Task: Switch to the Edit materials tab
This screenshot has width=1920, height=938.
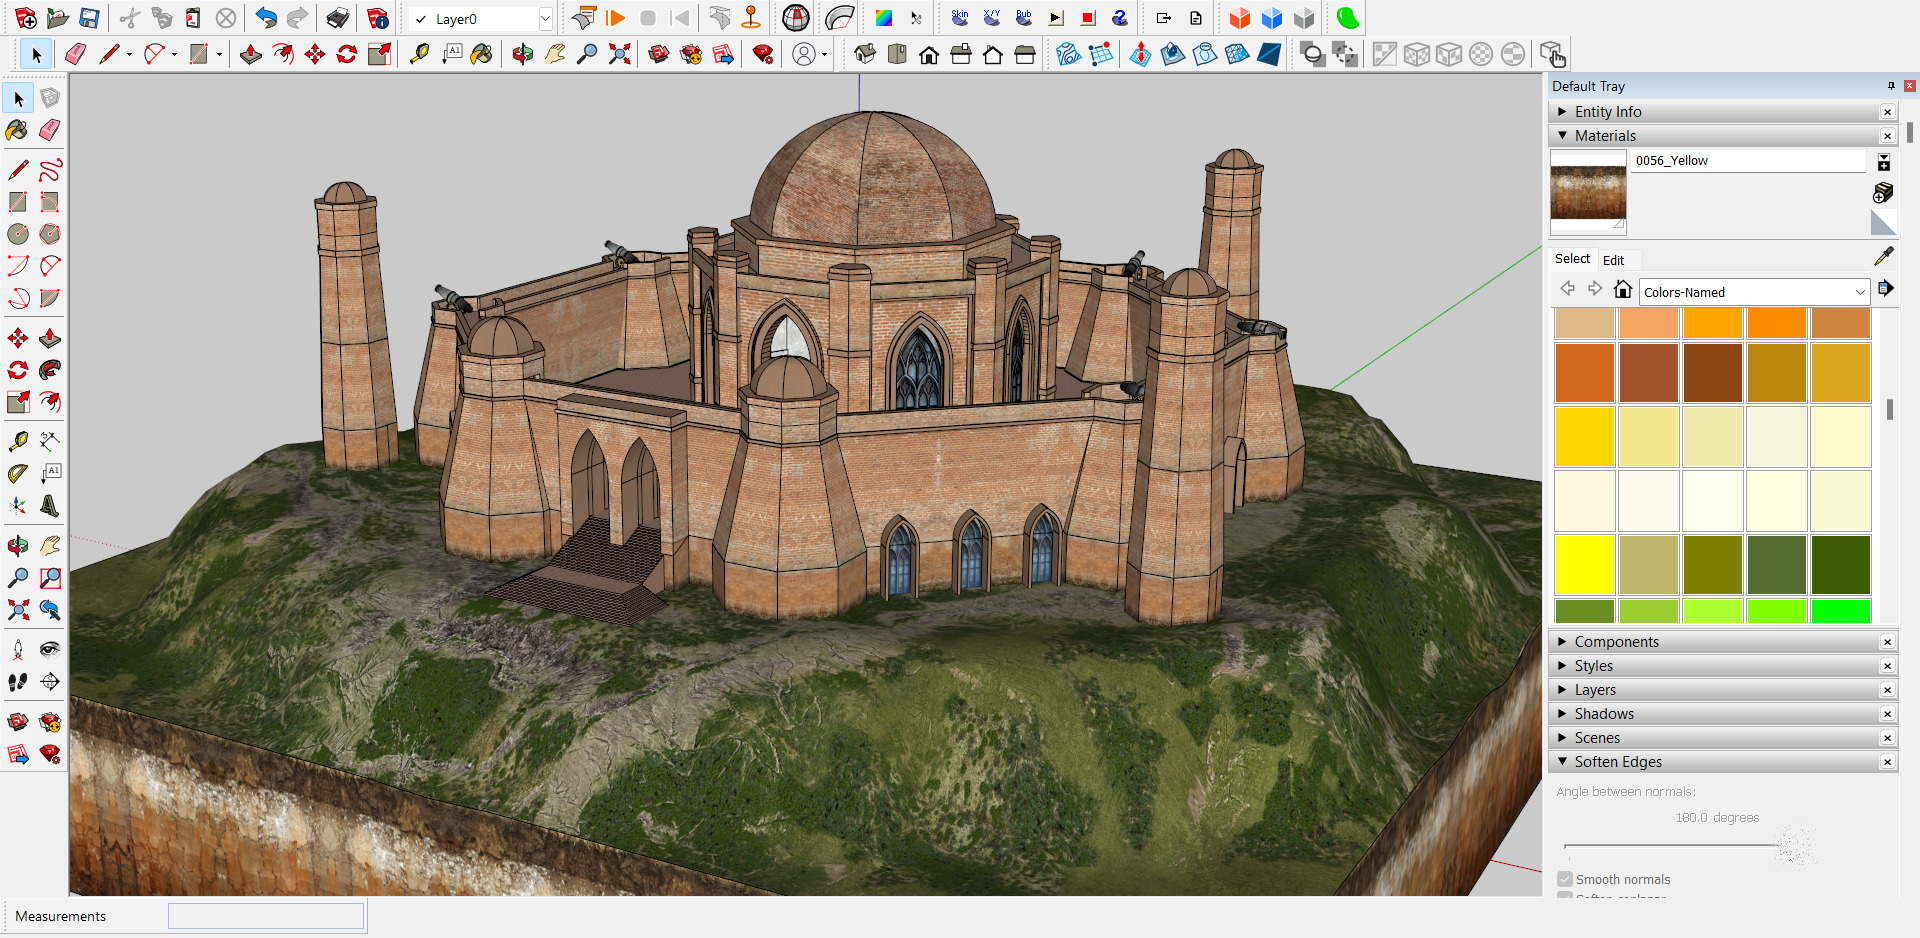Action: 1613,260
